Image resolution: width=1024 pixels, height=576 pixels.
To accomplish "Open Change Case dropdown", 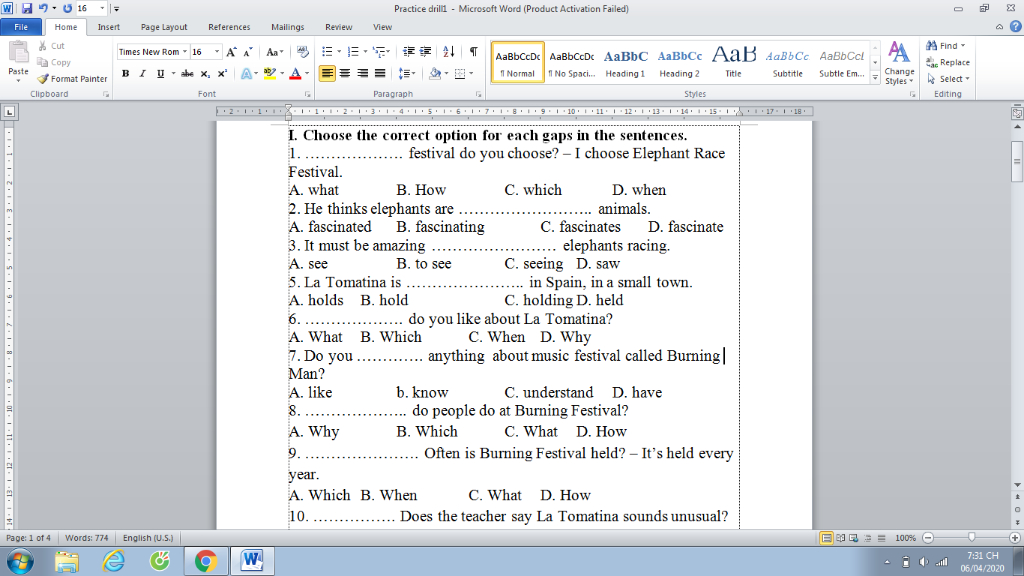I will tap(274, 52).
